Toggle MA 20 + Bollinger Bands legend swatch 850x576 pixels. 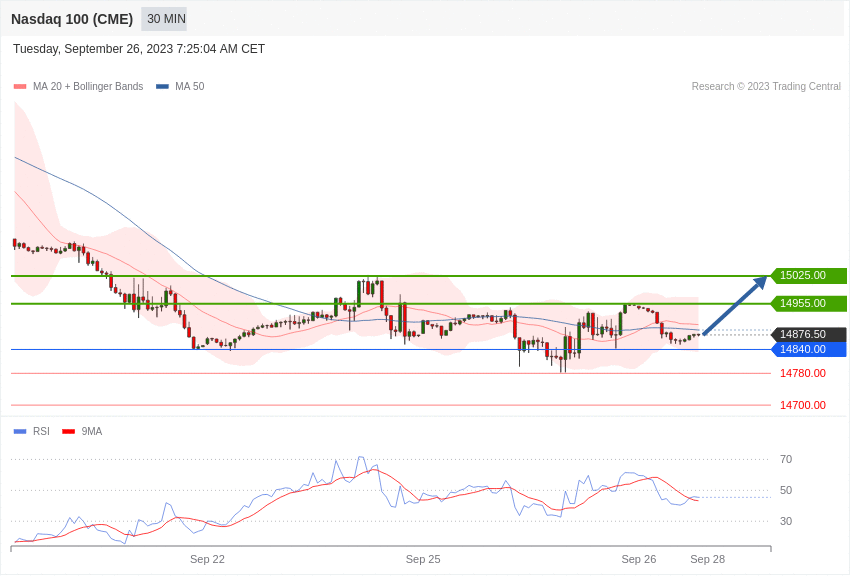tap(20, 87)
